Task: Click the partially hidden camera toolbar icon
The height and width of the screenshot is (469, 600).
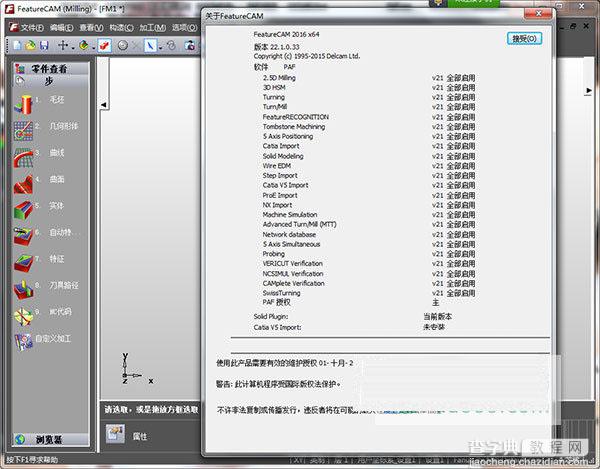Action: click(x=190, y=46)
